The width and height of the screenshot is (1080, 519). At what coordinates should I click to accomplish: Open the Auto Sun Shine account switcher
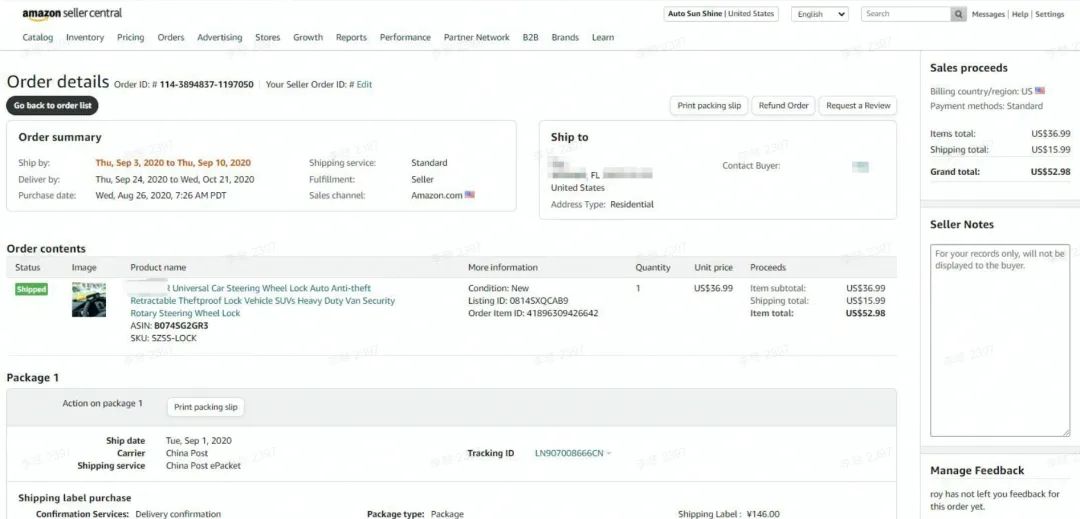point(721,14)
